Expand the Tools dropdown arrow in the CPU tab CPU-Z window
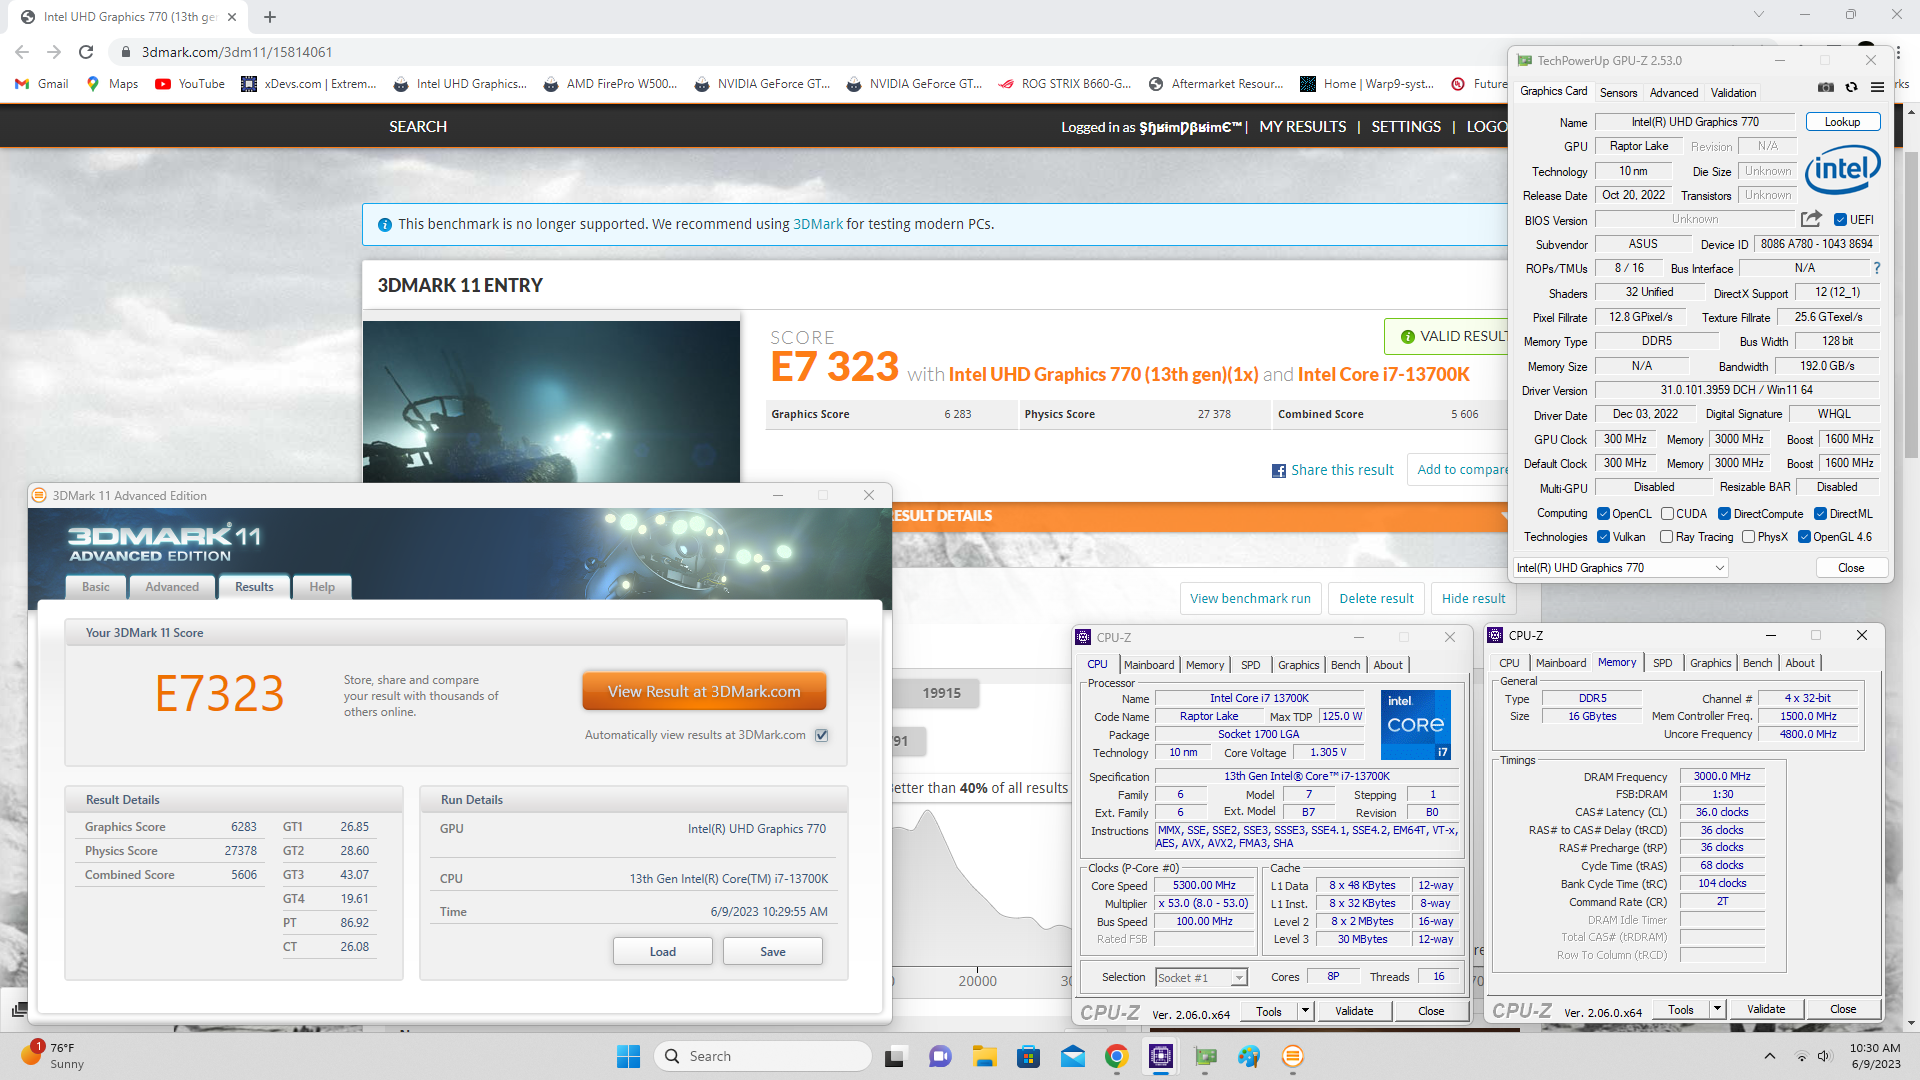This screenshot has height=1080, width=1920. (1305, 1011)
